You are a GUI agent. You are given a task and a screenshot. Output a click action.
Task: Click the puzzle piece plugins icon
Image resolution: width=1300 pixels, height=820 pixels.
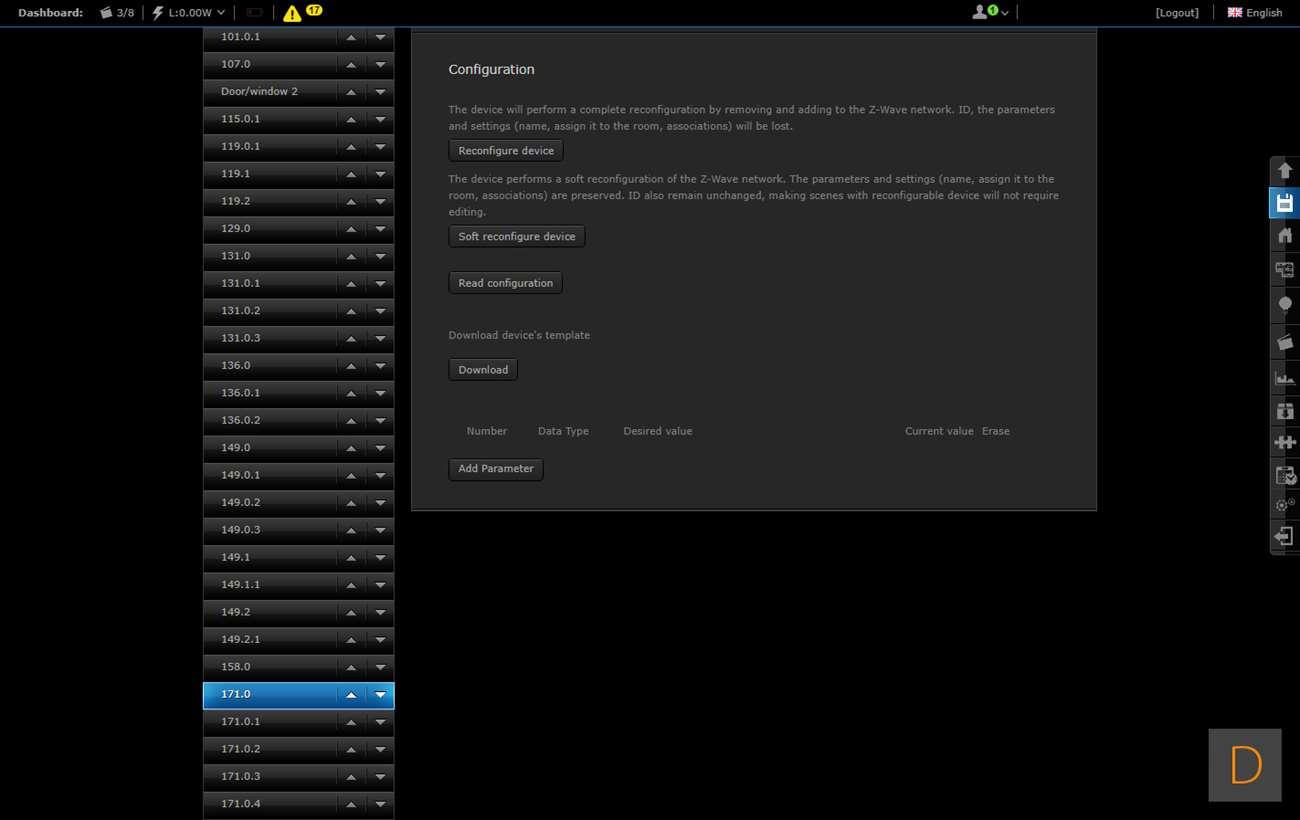[1285, 442]
